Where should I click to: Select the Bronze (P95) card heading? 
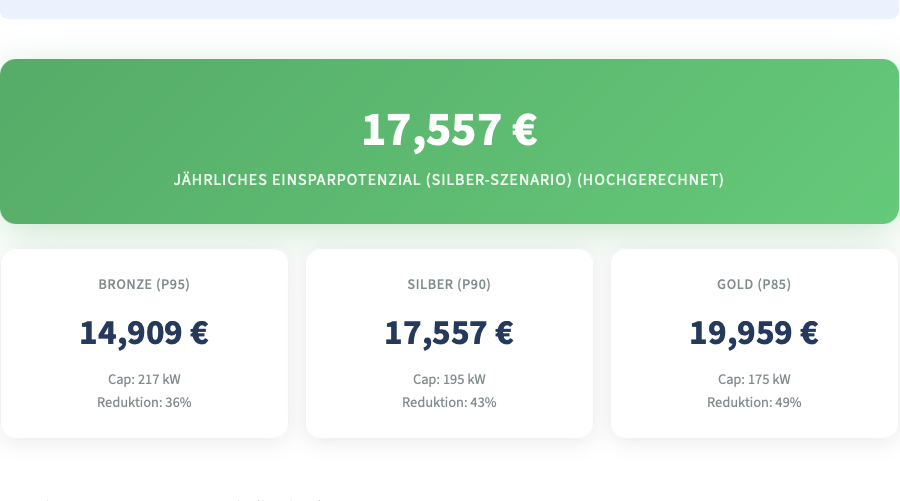coord(144,284)
